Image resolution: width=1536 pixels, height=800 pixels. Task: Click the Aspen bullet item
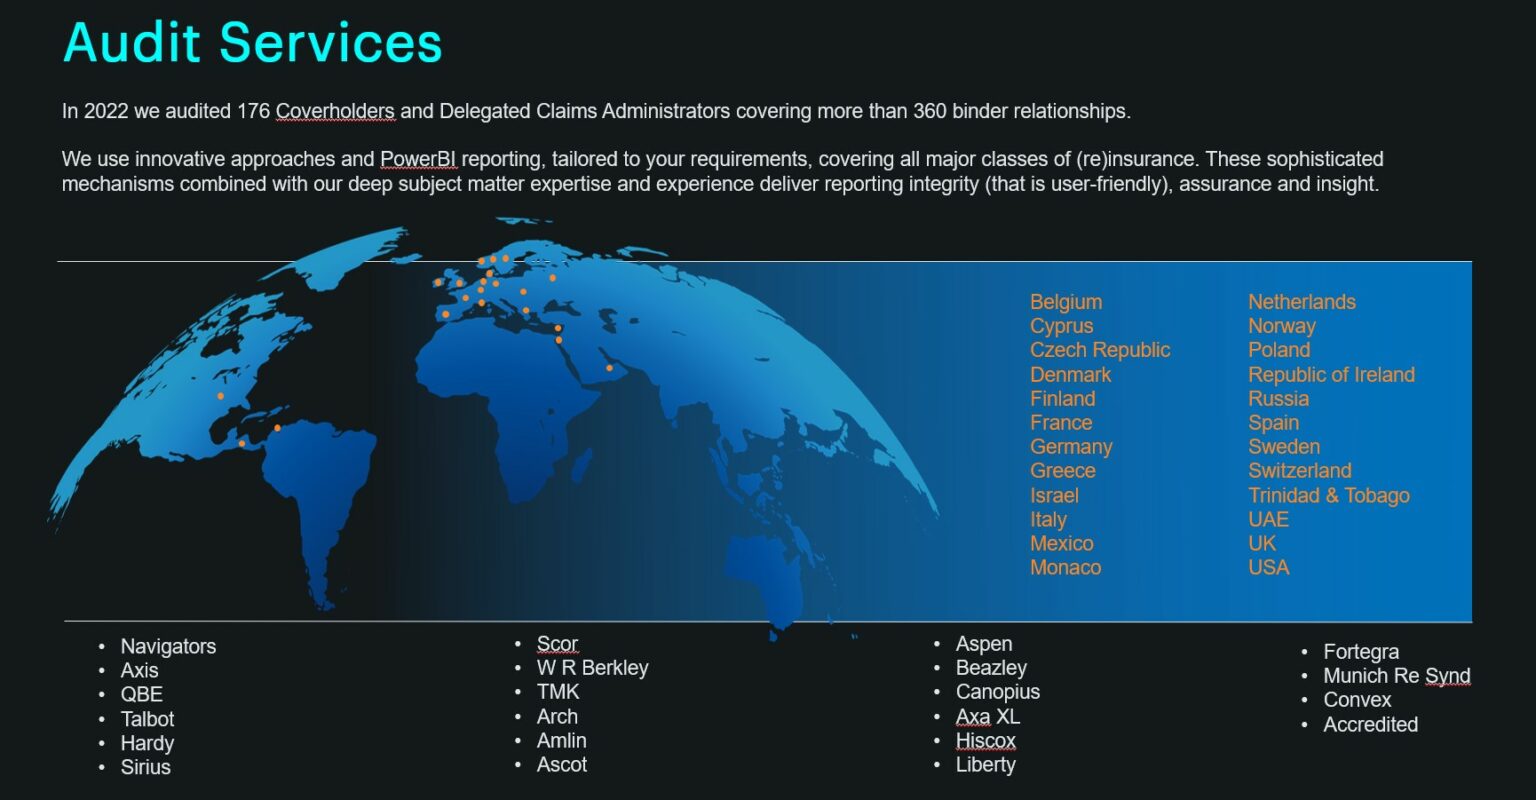pyautogui.click(x=984, y=644)
